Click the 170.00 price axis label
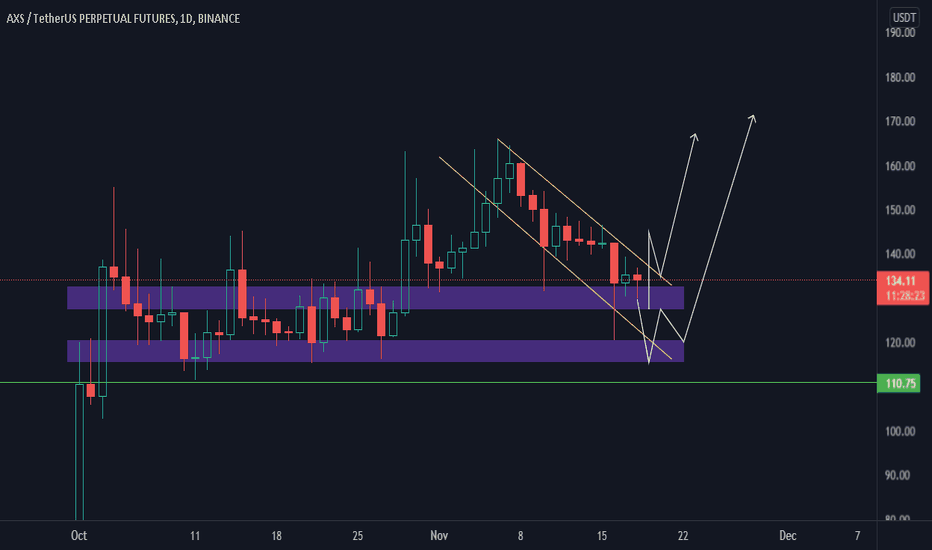Viewport: 932px width, 550px height. (900, 121)
